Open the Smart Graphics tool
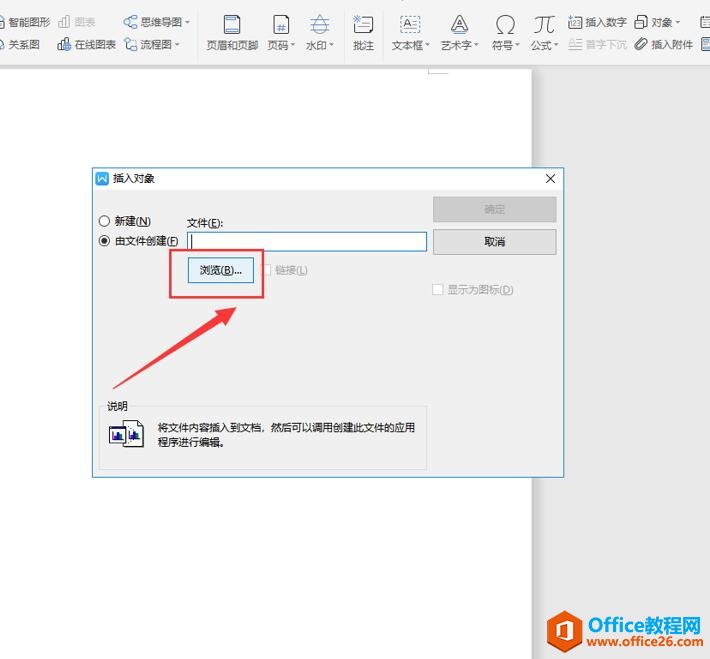This screenshot has height=659, width=710. 25,21
